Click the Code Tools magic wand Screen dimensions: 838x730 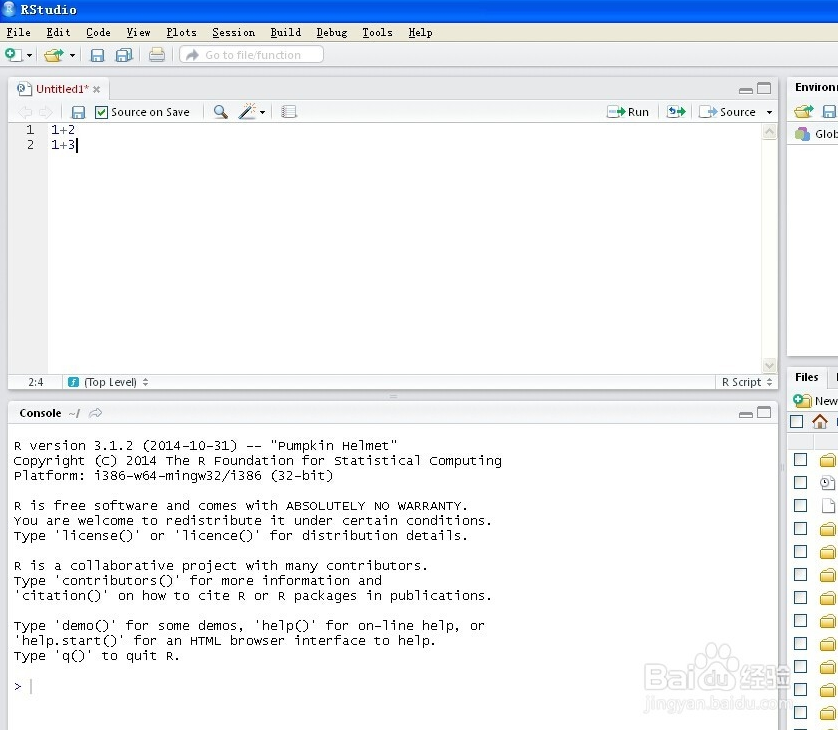pyautogui.click(x=247, y=111)
